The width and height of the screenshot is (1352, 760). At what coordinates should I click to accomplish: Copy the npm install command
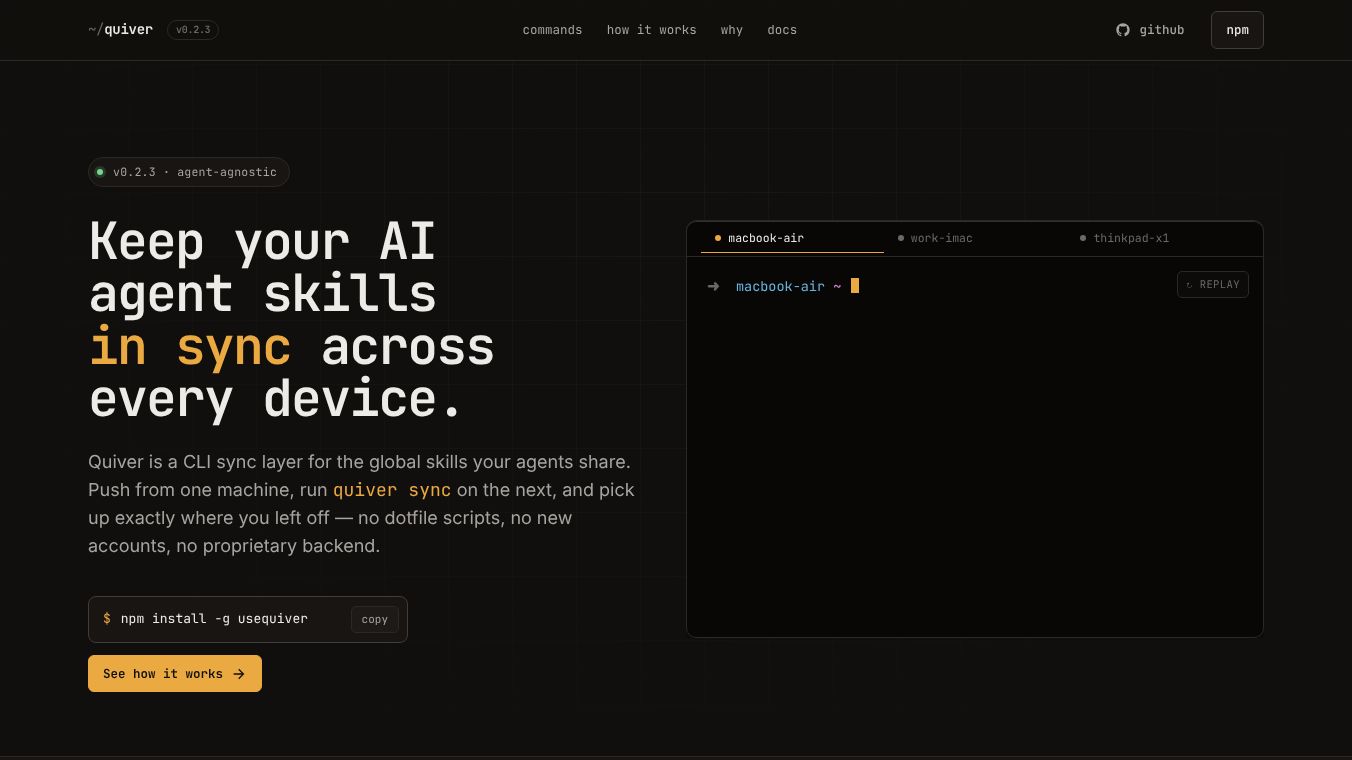pyautogui.click(x=375, y=619)
